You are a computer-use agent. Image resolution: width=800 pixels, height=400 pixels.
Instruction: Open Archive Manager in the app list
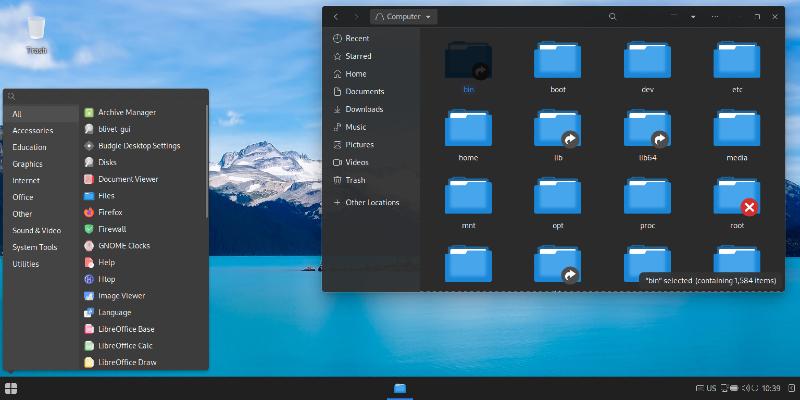(x=126, y=113)
